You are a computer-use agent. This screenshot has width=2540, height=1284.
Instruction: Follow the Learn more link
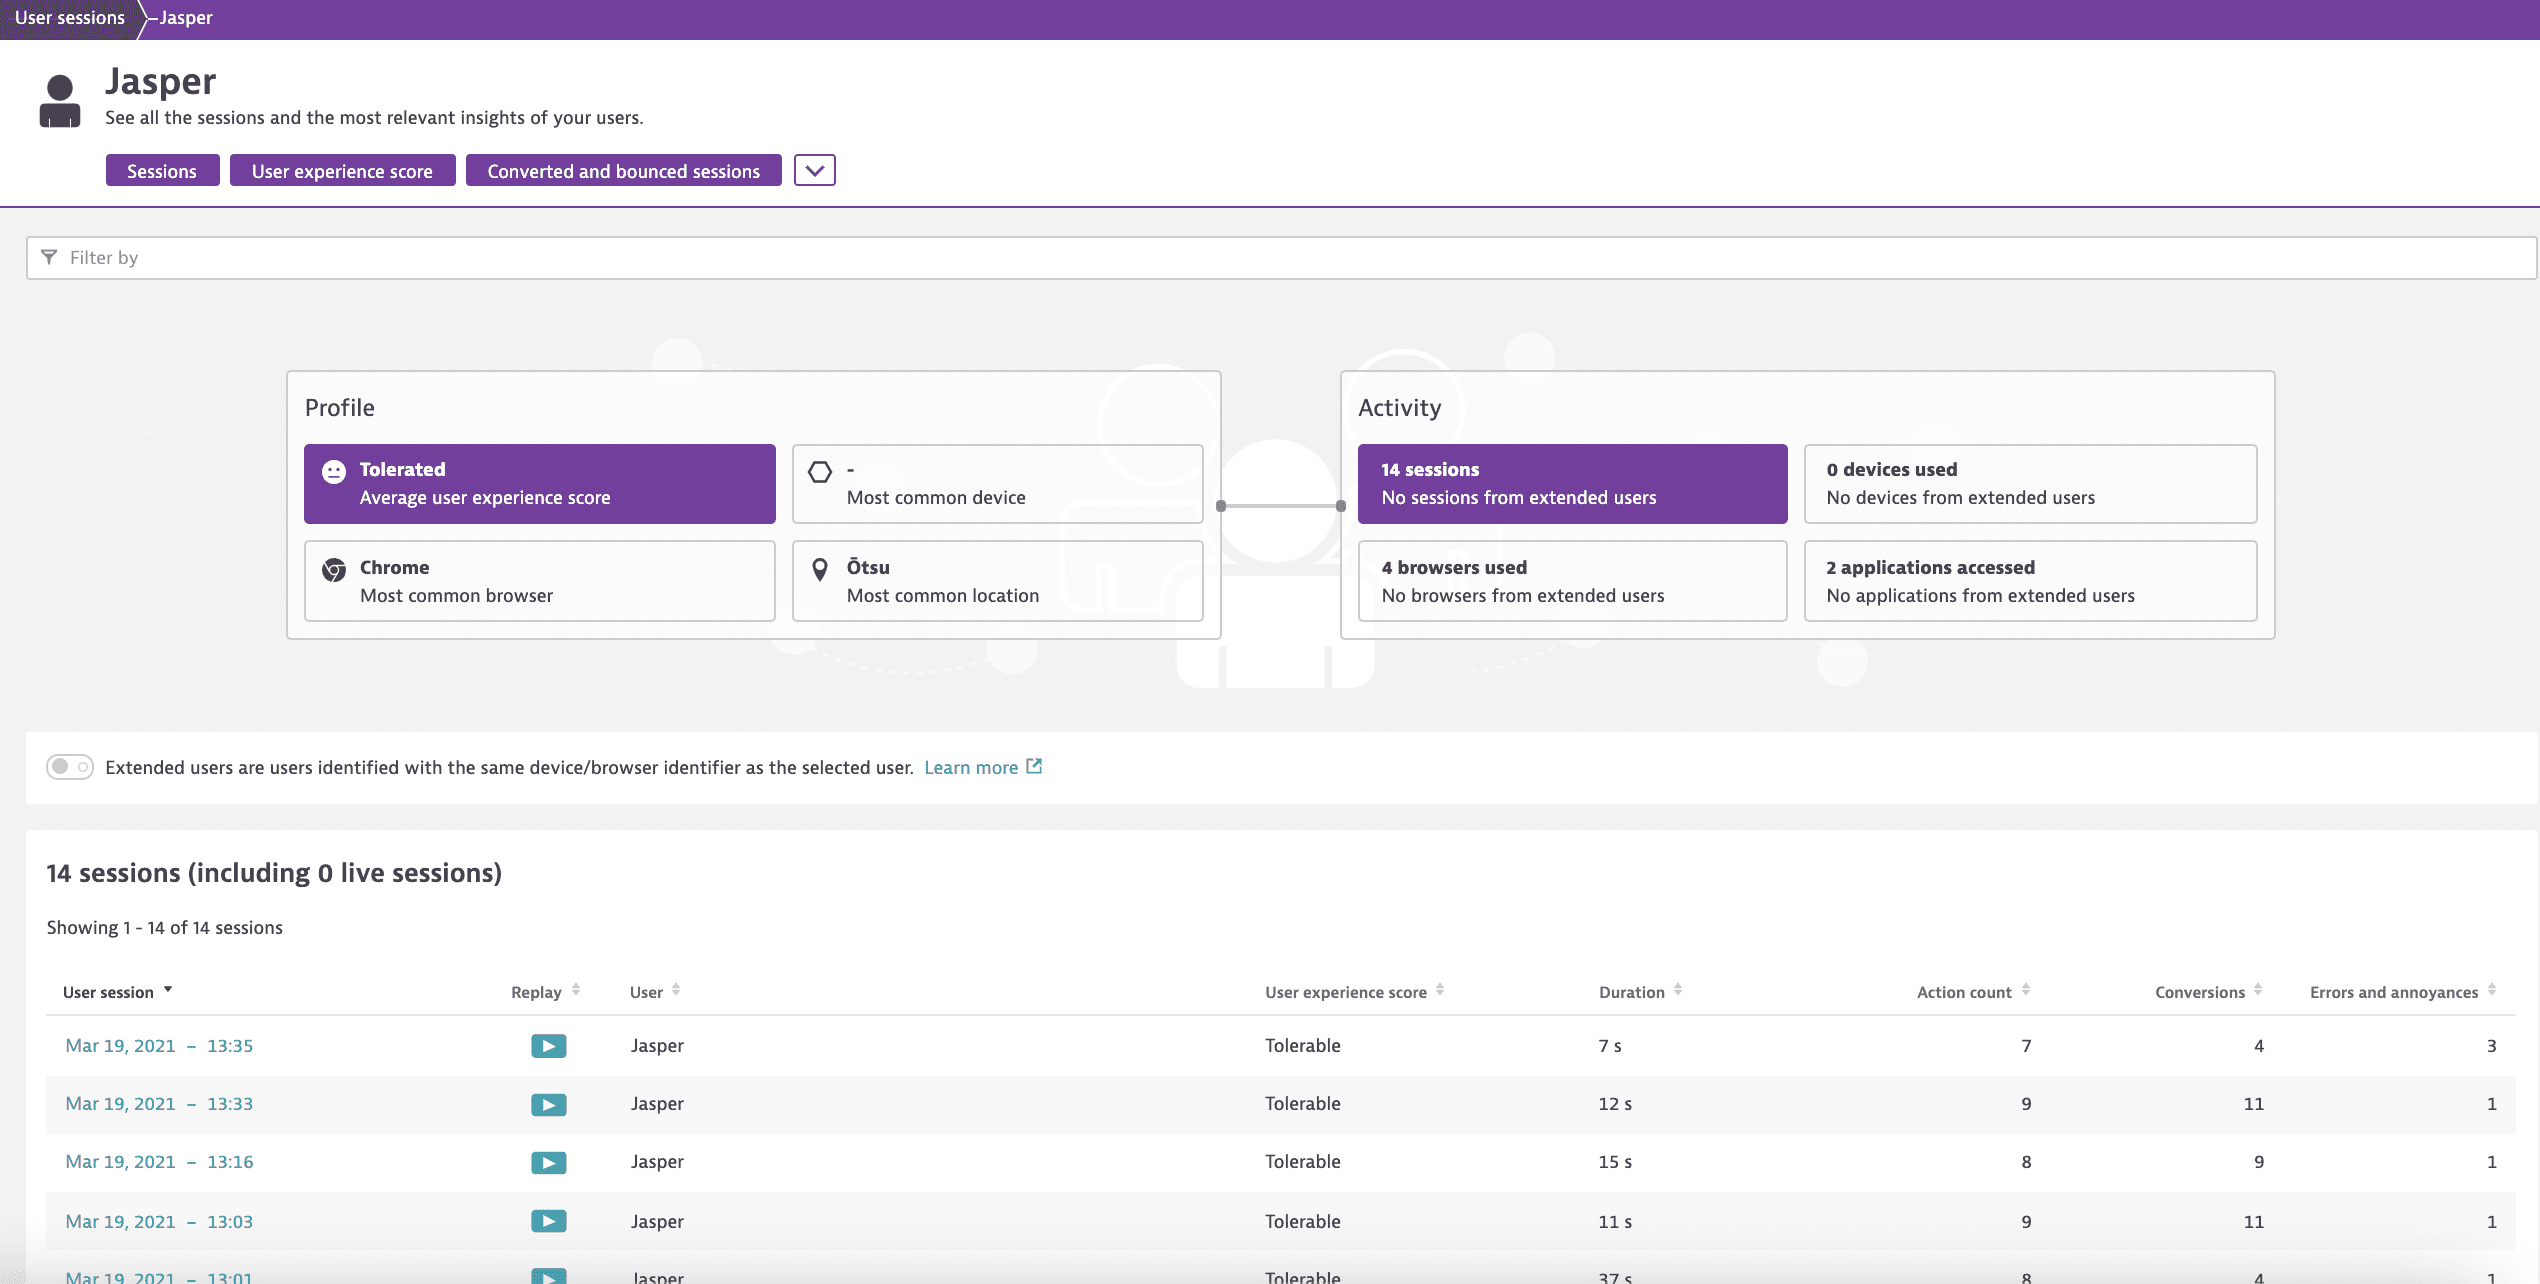click(x=971, y=767)
